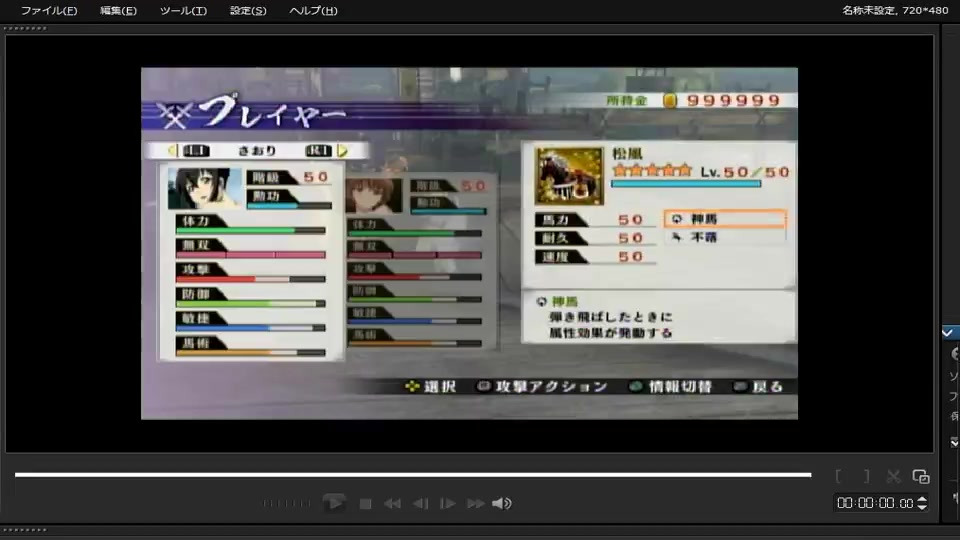The image size is (960, 540).
Task: Open the ファイル(F) menu
Action: tap(49, 10)
